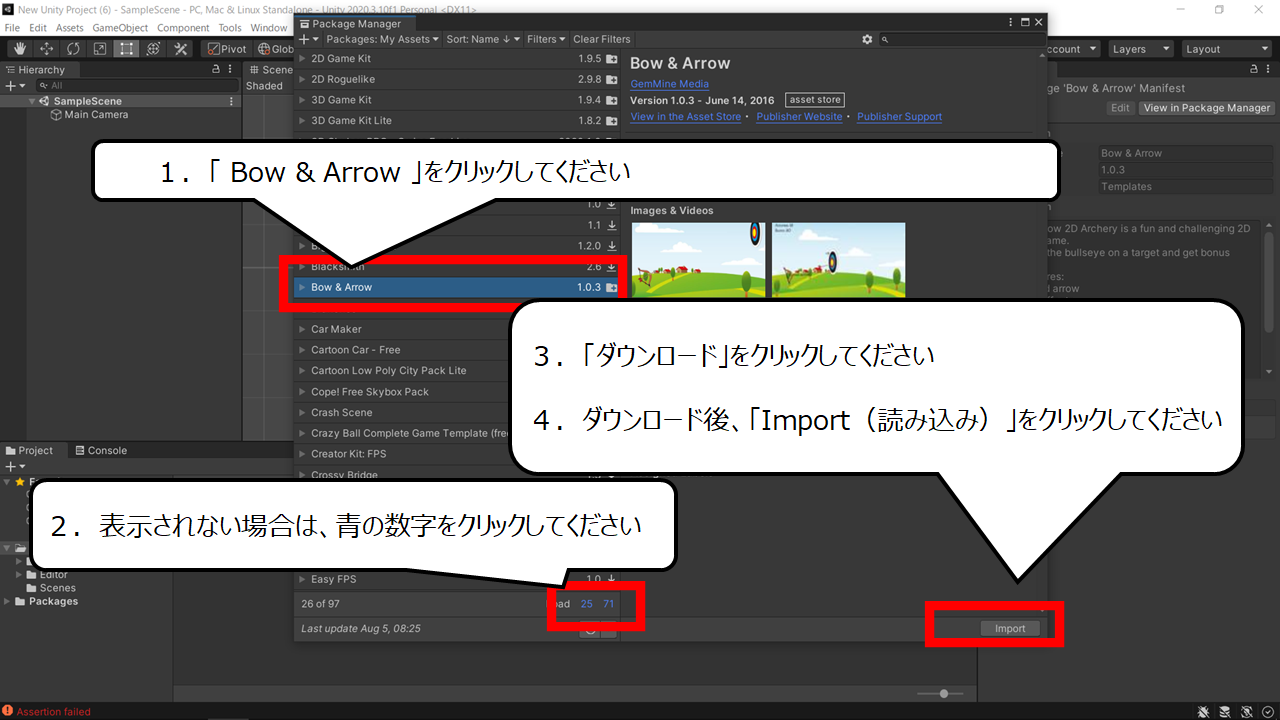Open Package Manager settings gear
Viewport: 1280px width, 720px height.
[867, 39]
